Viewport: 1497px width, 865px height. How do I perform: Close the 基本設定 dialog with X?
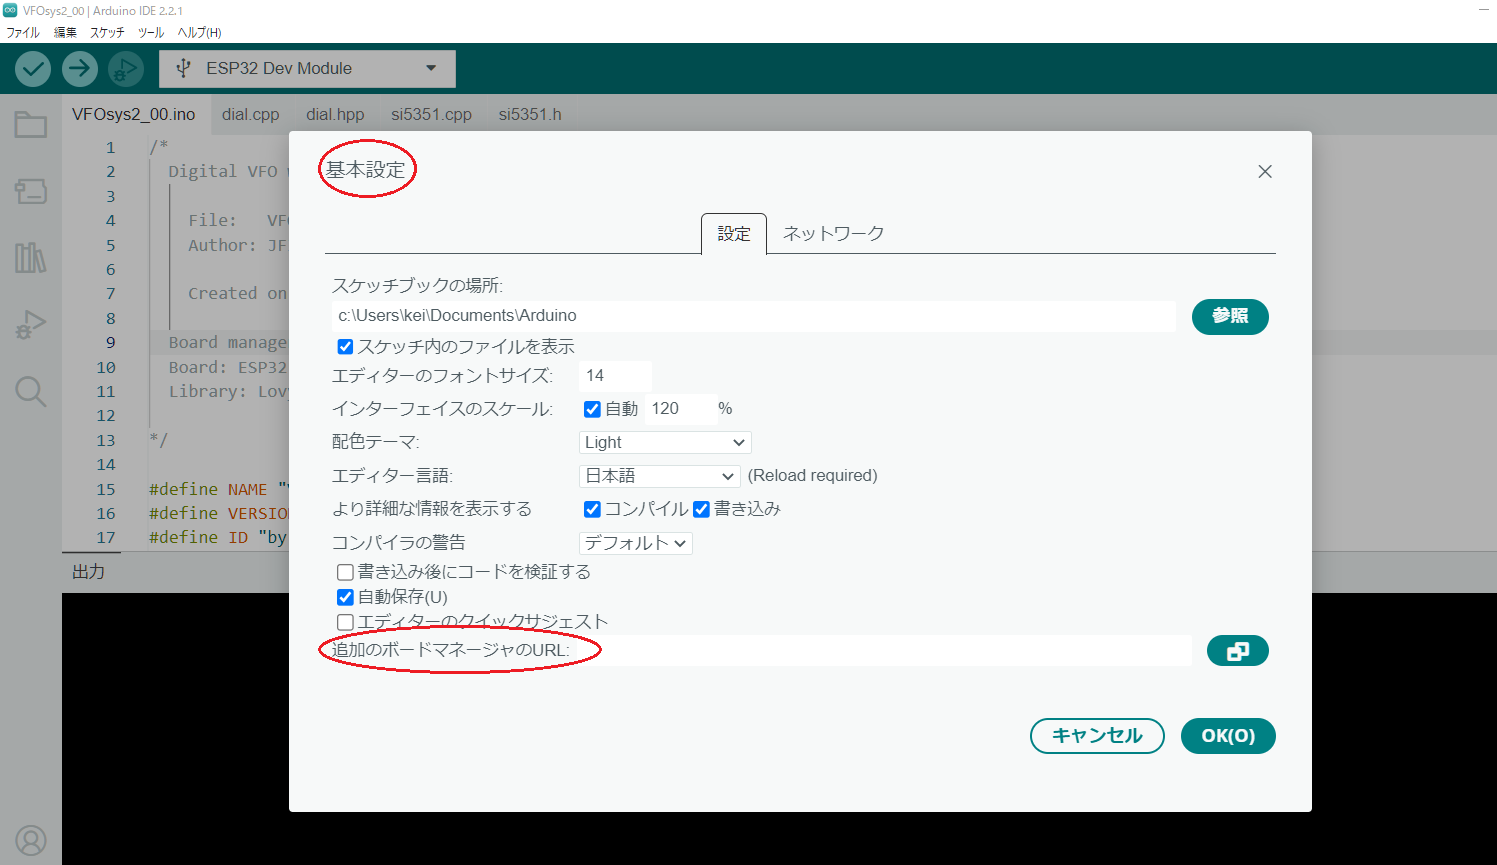[1265, 172]
